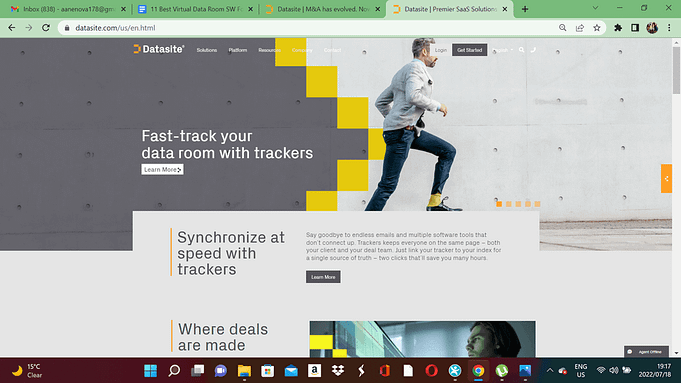Expand the English language dropdown
The image size is (681, 383).
(x=503, y=50)
